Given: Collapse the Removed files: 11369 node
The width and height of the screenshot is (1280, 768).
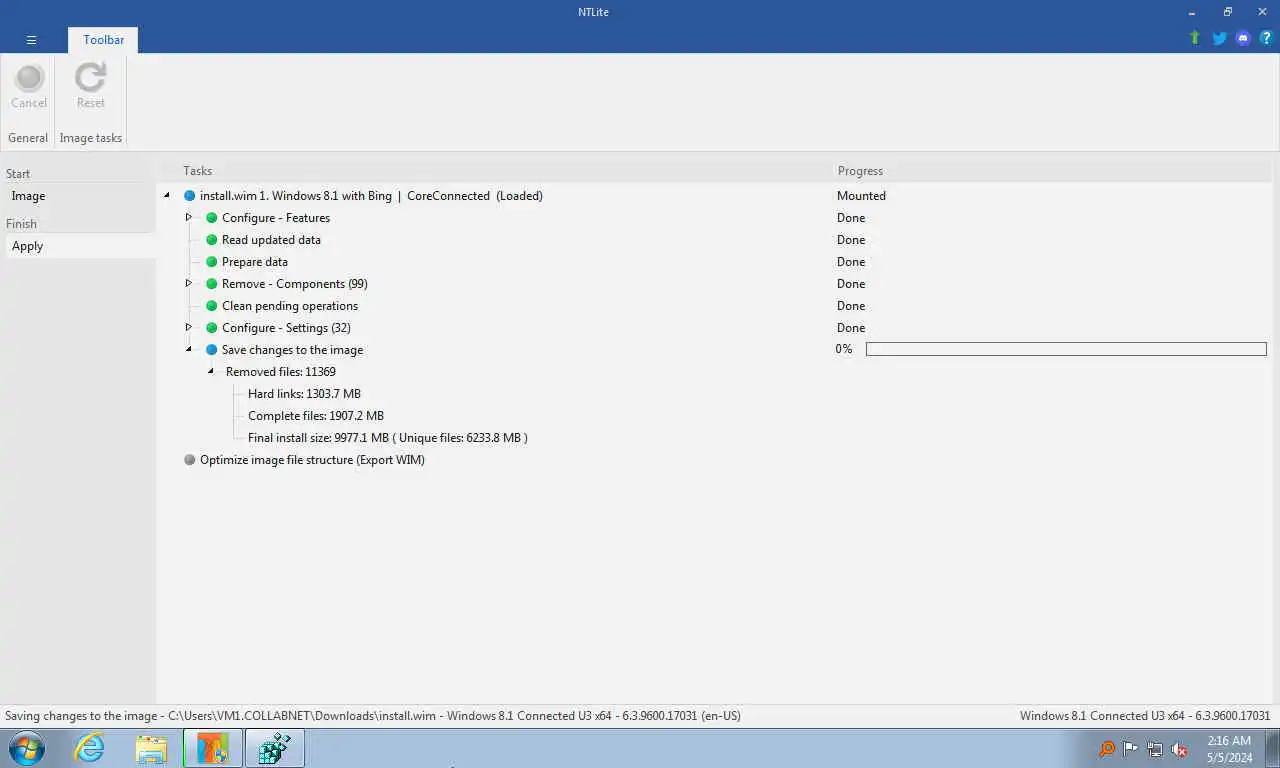Looking at the screenshot, I should pyautogui.click(x=211, y=372).
